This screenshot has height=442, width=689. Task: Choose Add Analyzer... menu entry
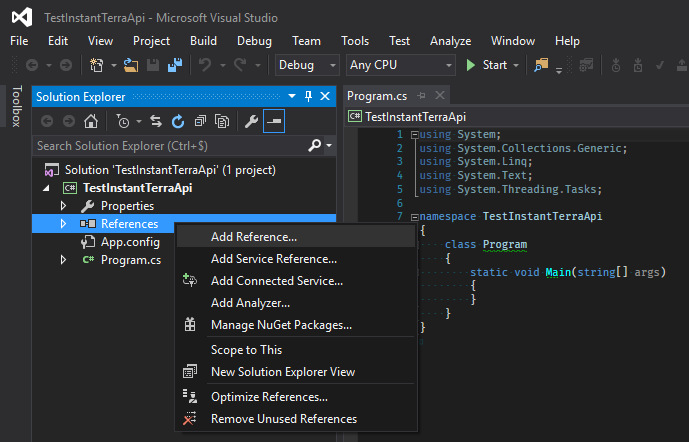296,303
